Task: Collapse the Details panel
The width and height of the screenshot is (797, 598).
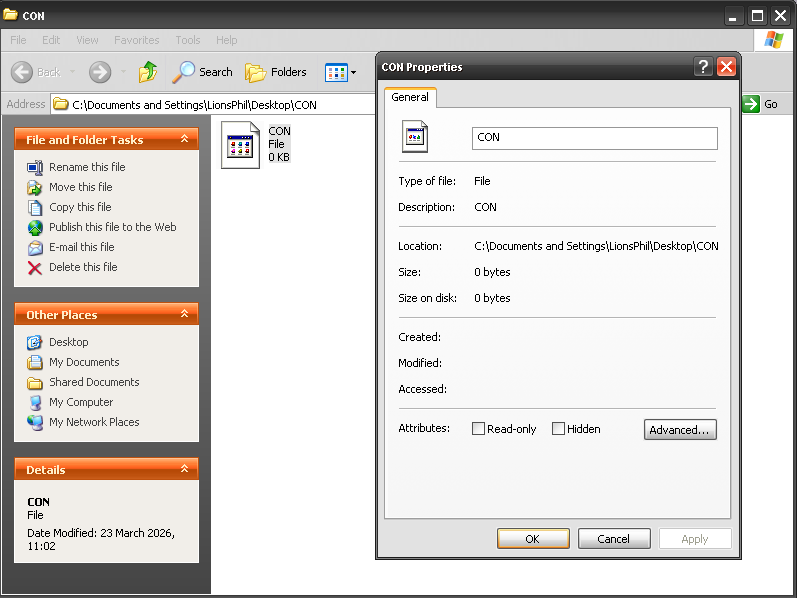Action: click(x=185, y=469)
